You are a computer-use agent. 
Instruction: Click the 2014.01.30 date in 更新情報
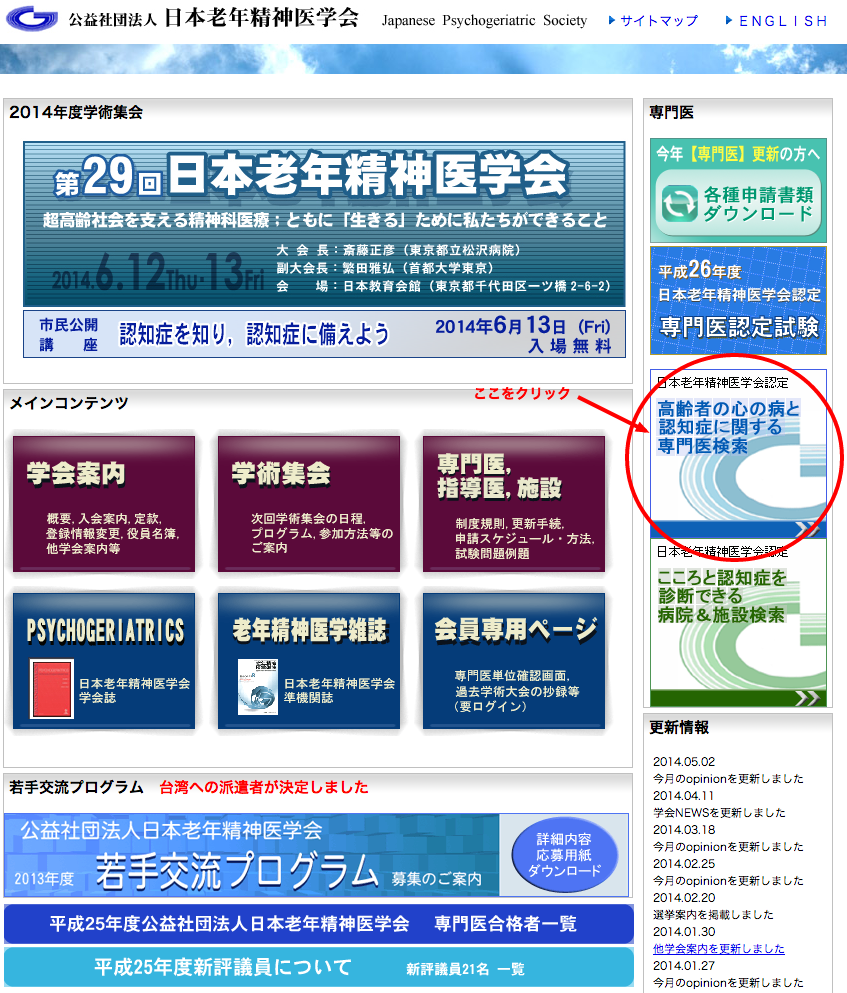[684, 932]
